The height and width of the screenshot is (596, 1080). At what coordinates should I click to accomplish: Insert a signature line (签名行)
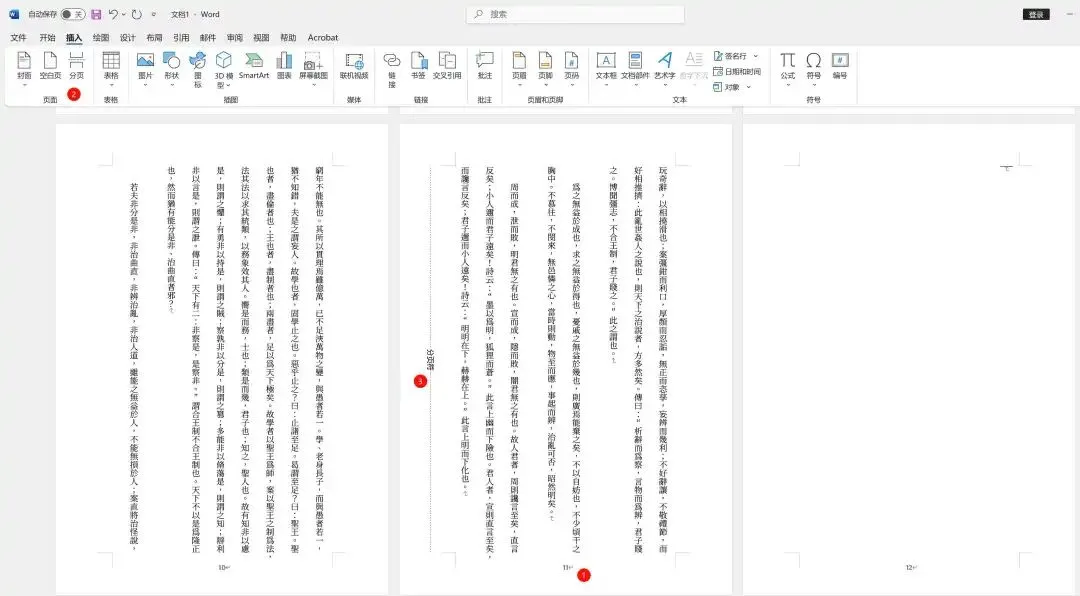(x=731, y=56)
